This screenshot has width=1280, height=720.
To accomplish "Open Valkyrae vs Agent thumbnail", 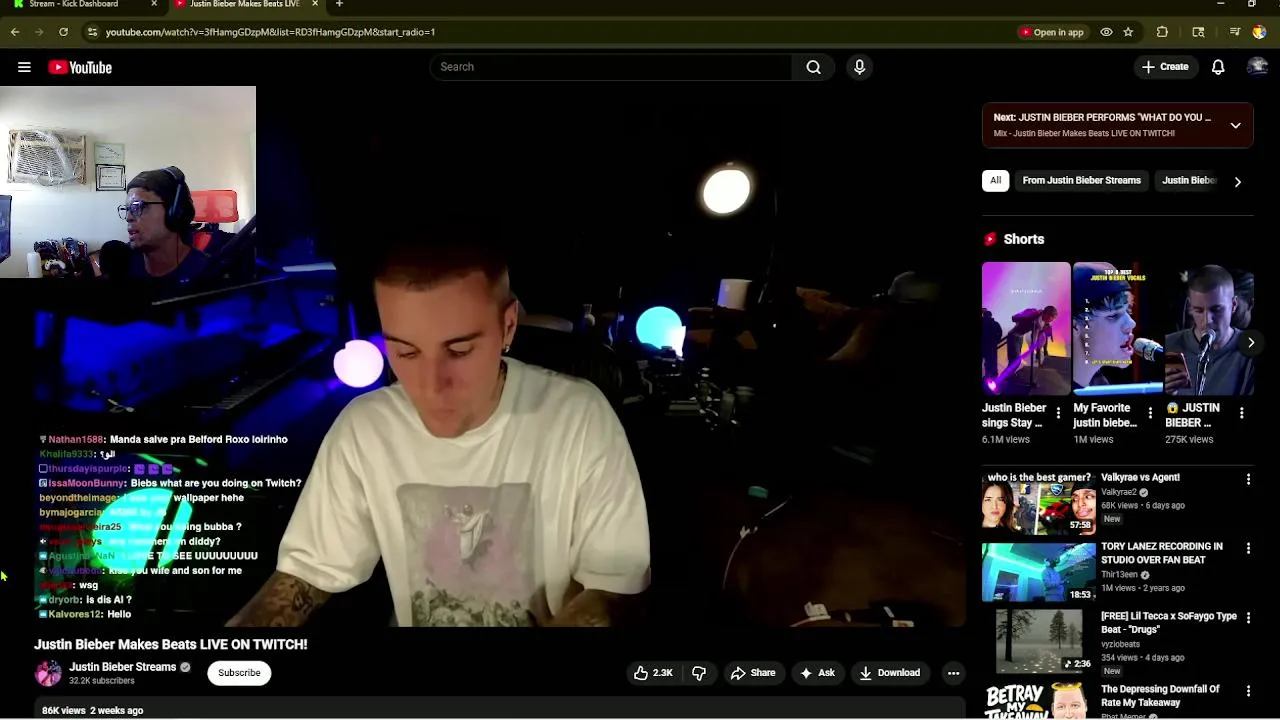I will [1039, 504].
